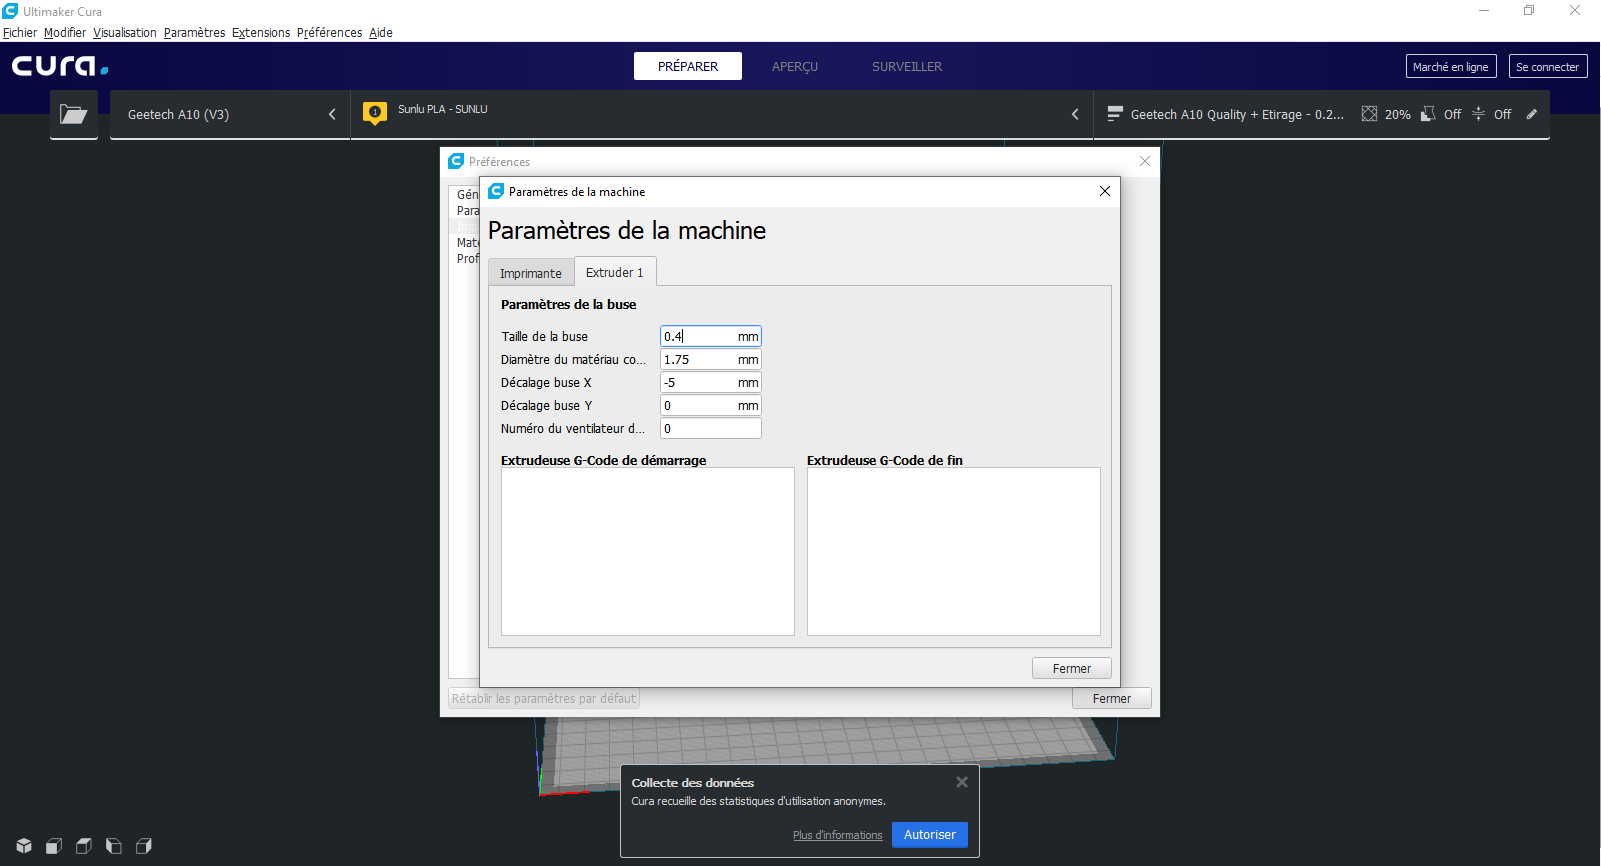The width and height of the screenshot is (1601, 866).
Task: Focus the Décalage buse Y field
Action: pos(711,405)
